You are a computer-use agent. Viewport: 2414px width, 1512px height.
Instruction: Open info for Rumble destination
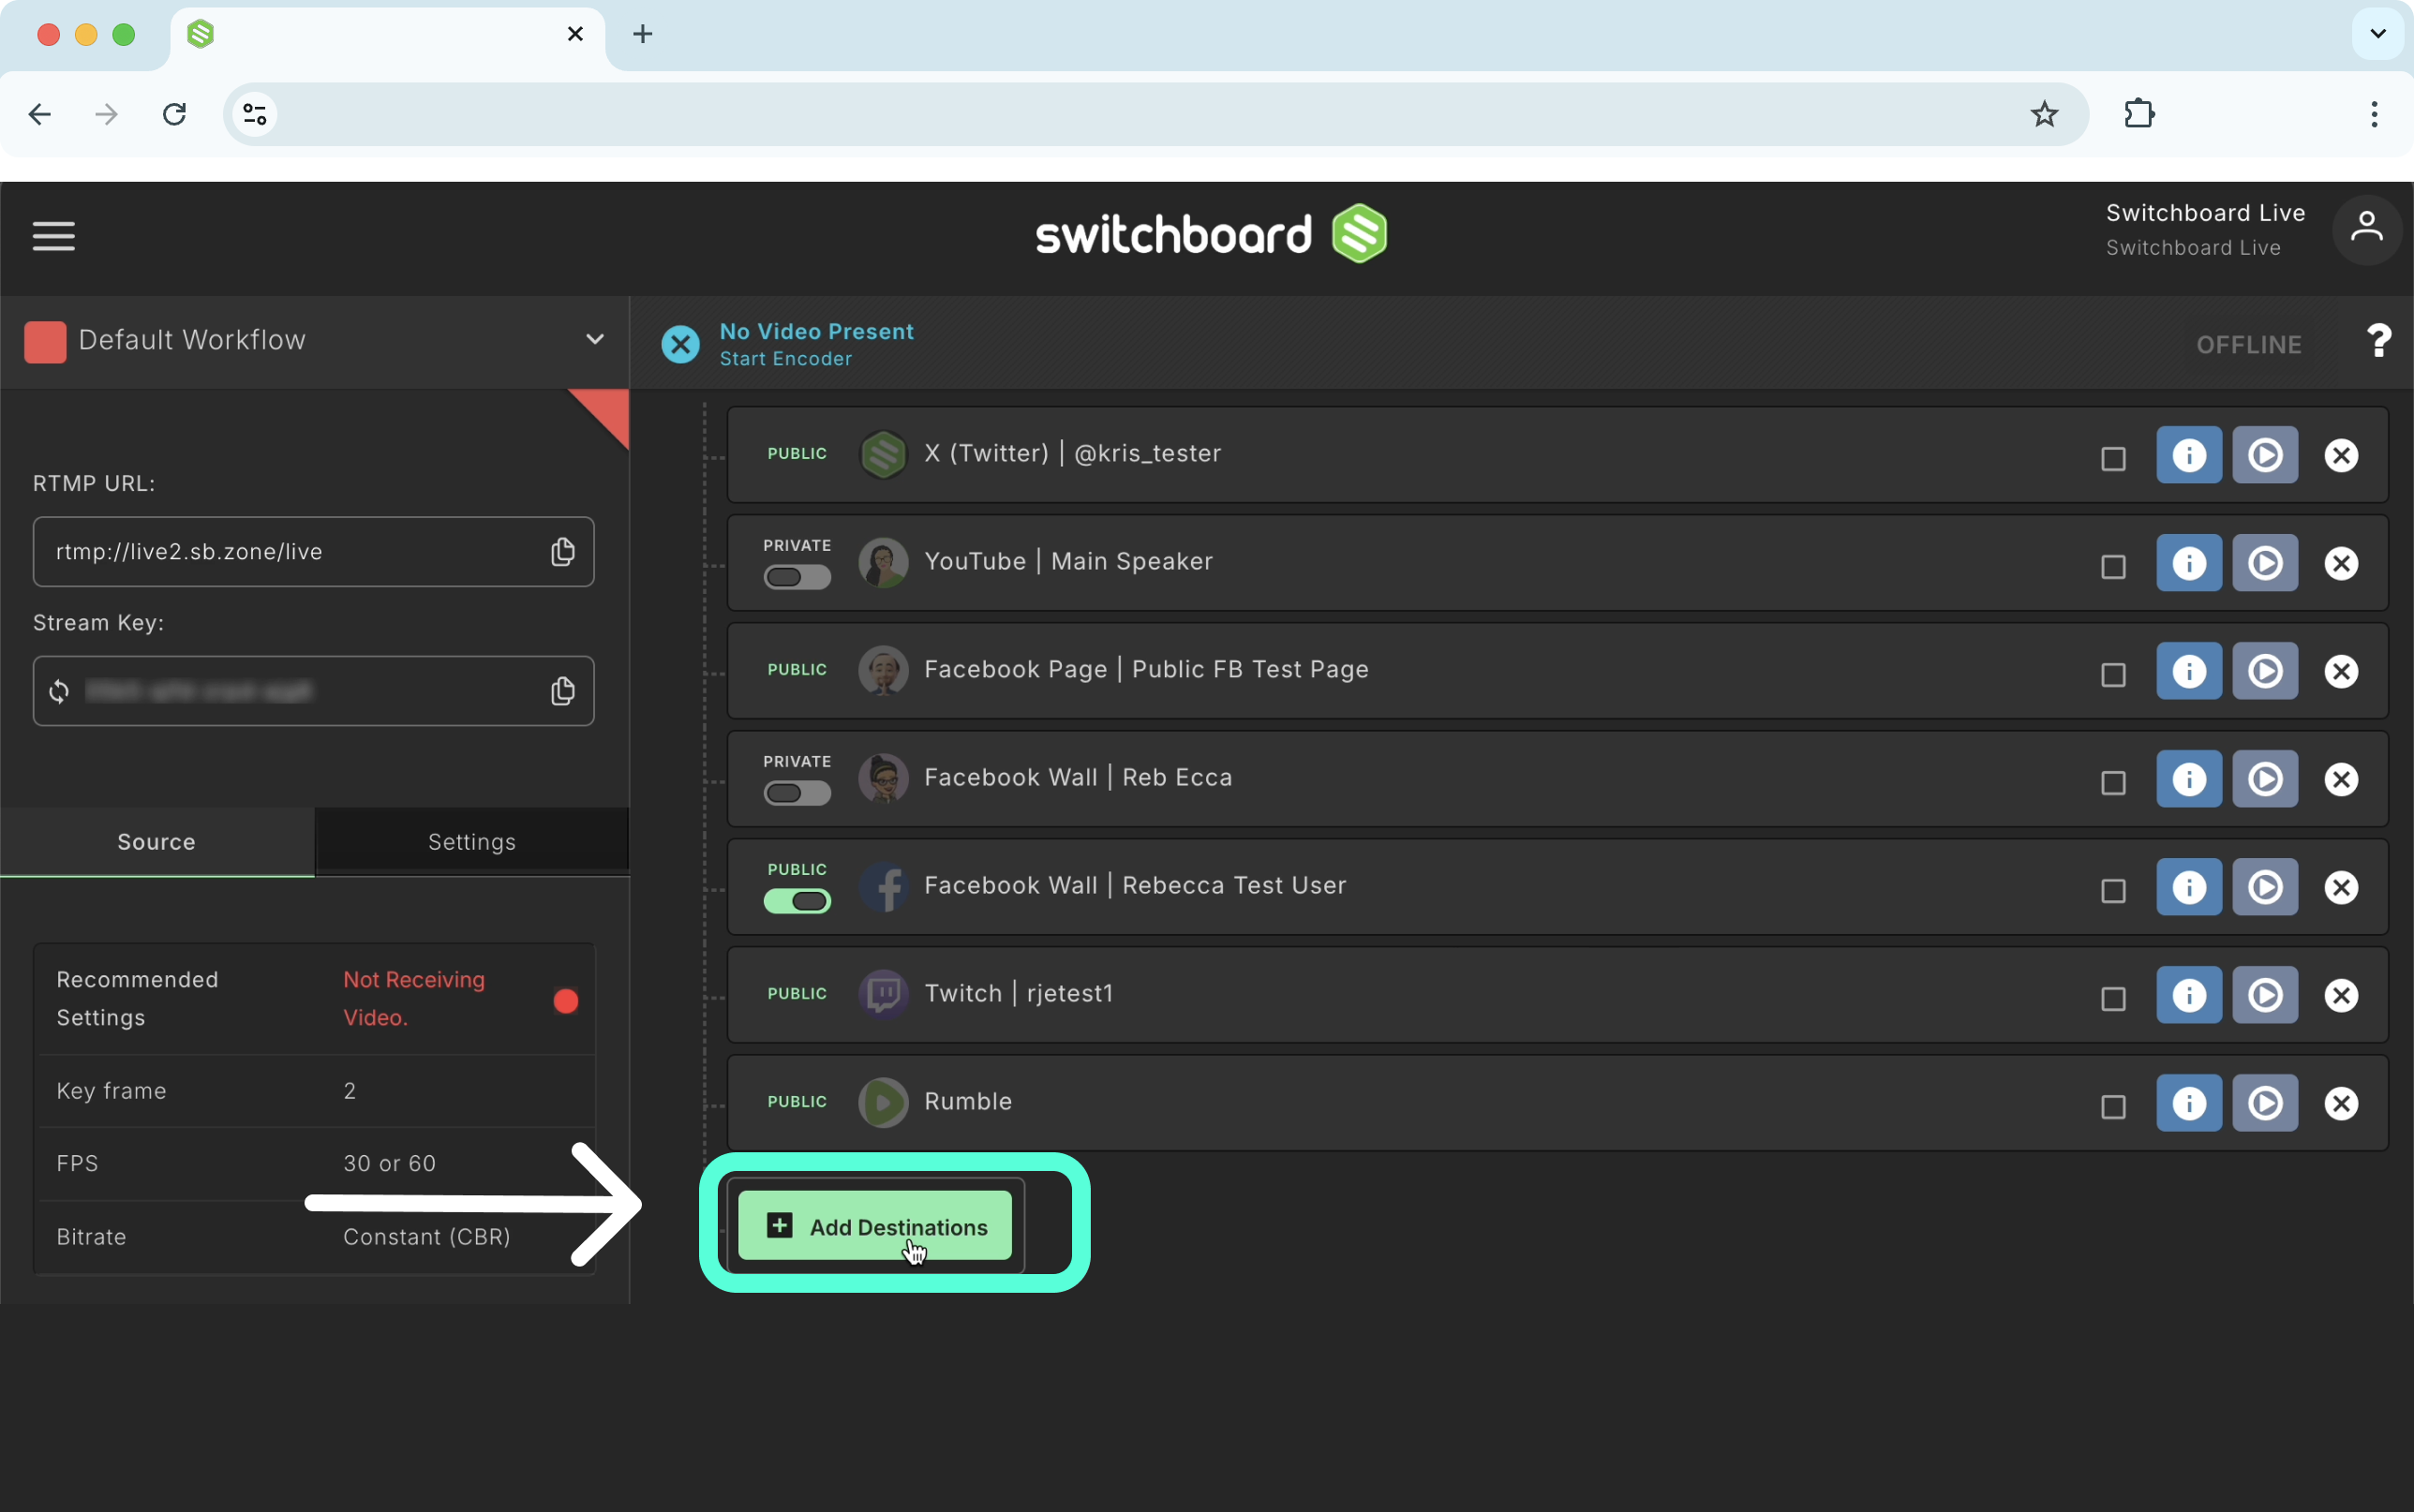coord(2189,1103)
